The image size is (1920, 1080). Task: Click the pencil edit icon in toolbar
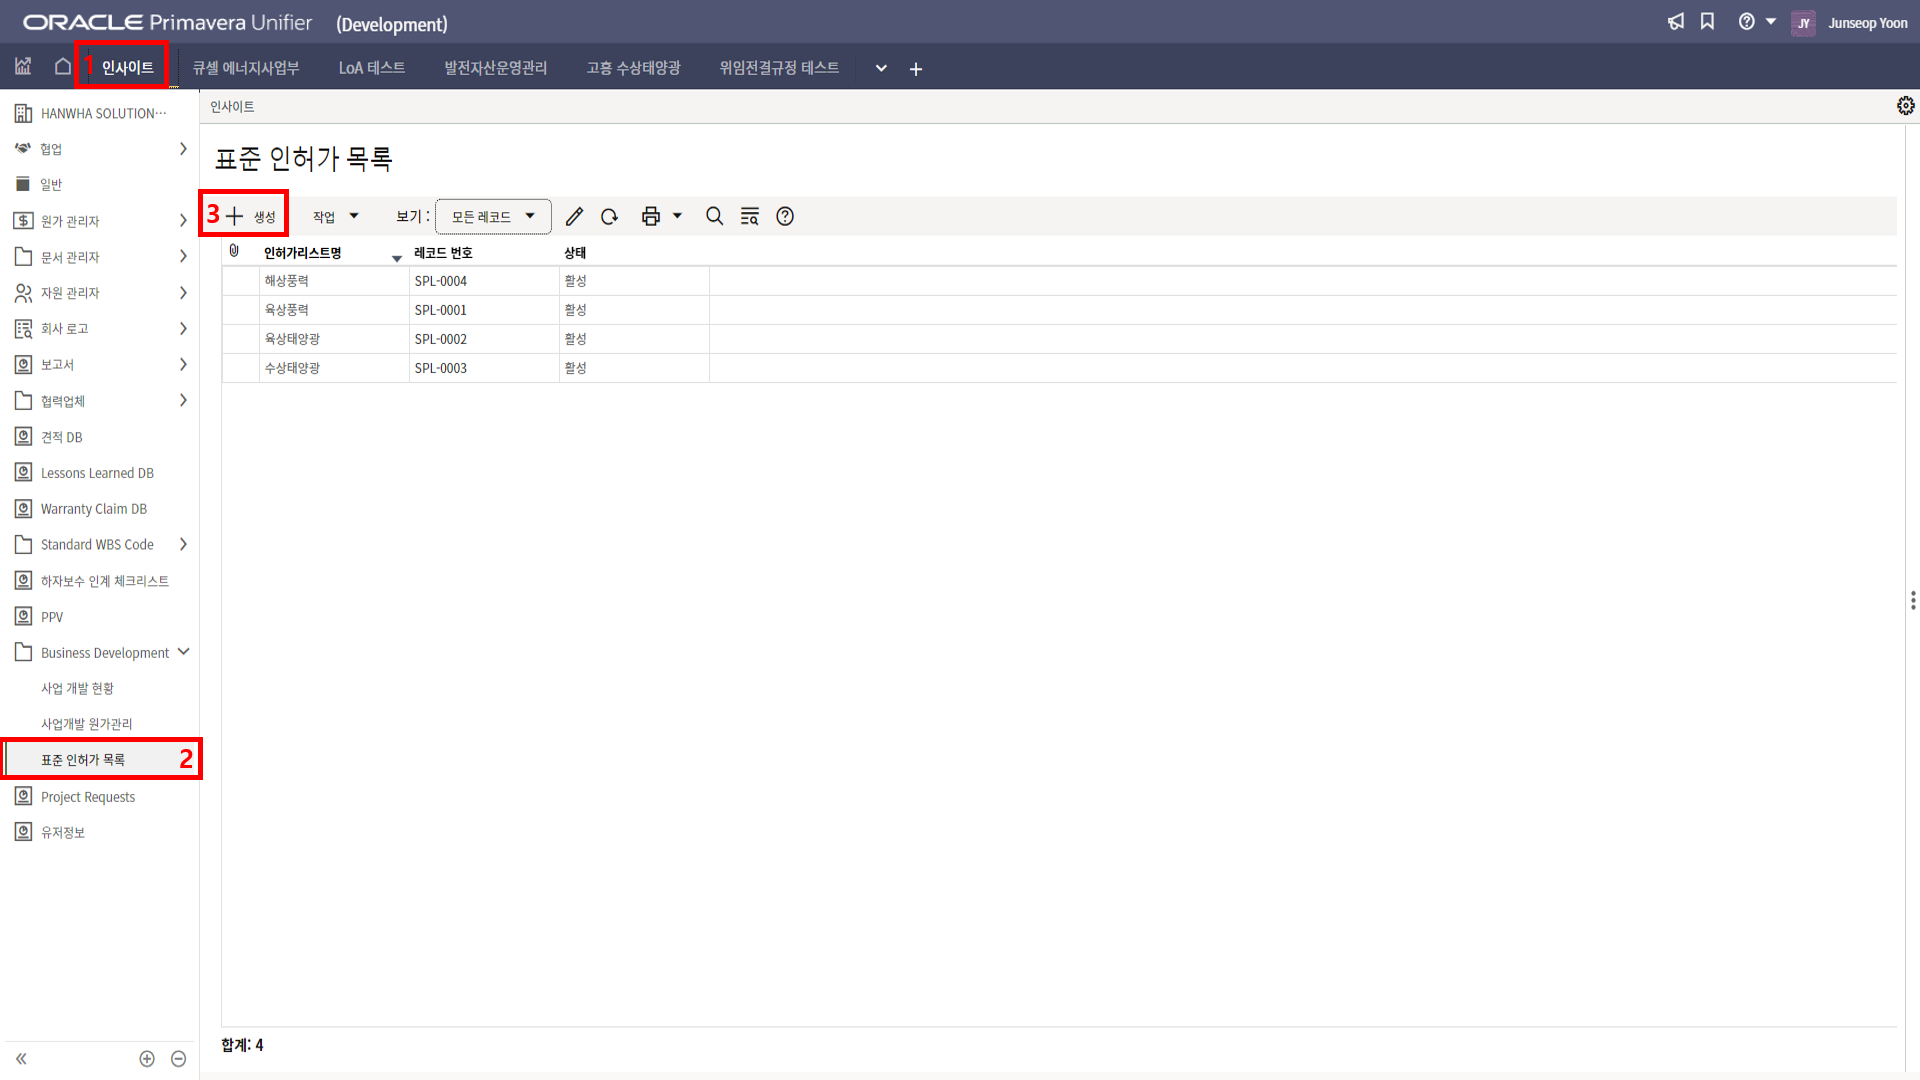click(574, 216)
